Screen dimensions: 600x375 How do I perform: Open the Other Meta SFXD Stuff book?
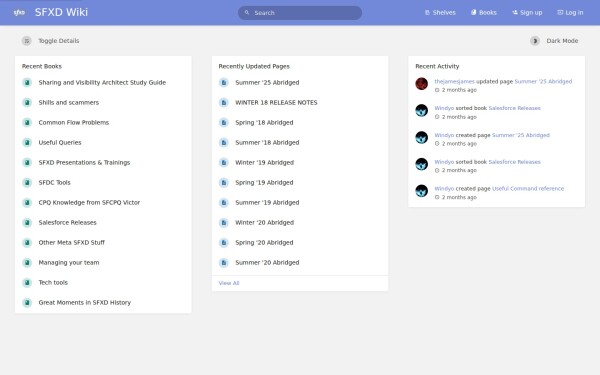pos(72,243)
